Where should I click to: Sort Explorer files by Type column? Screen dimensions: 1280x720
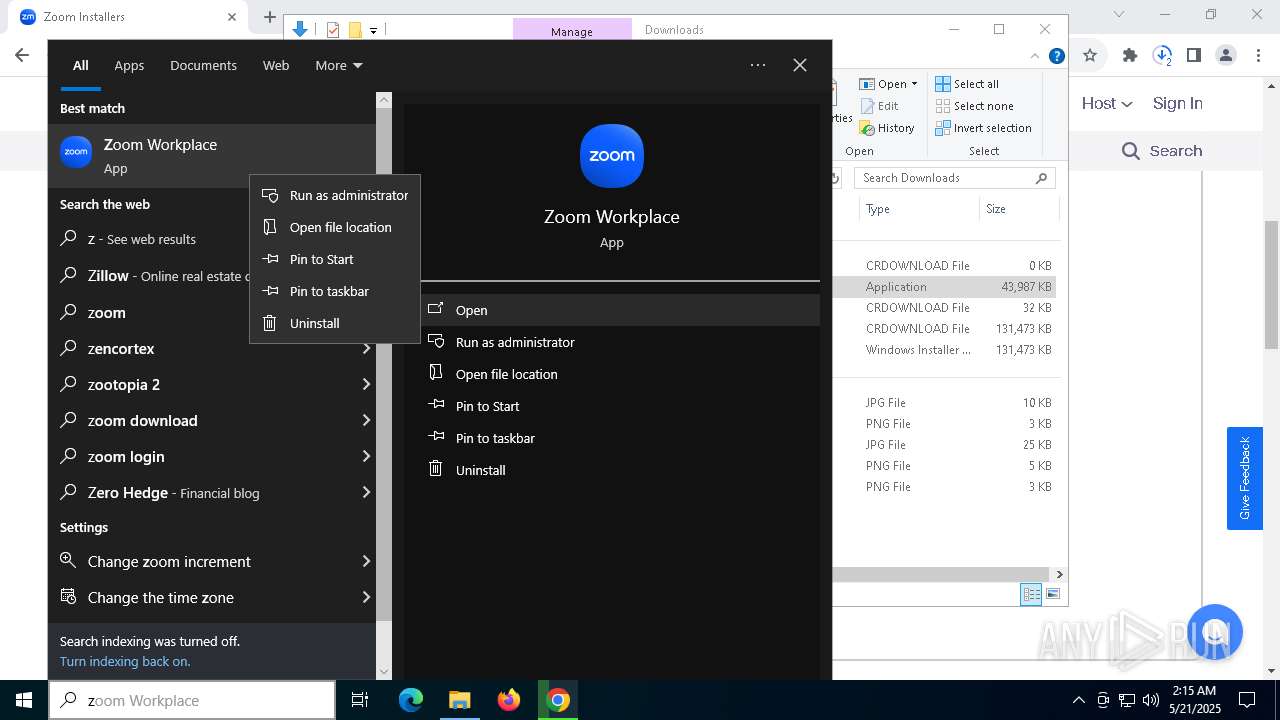[x=918, y=209]
